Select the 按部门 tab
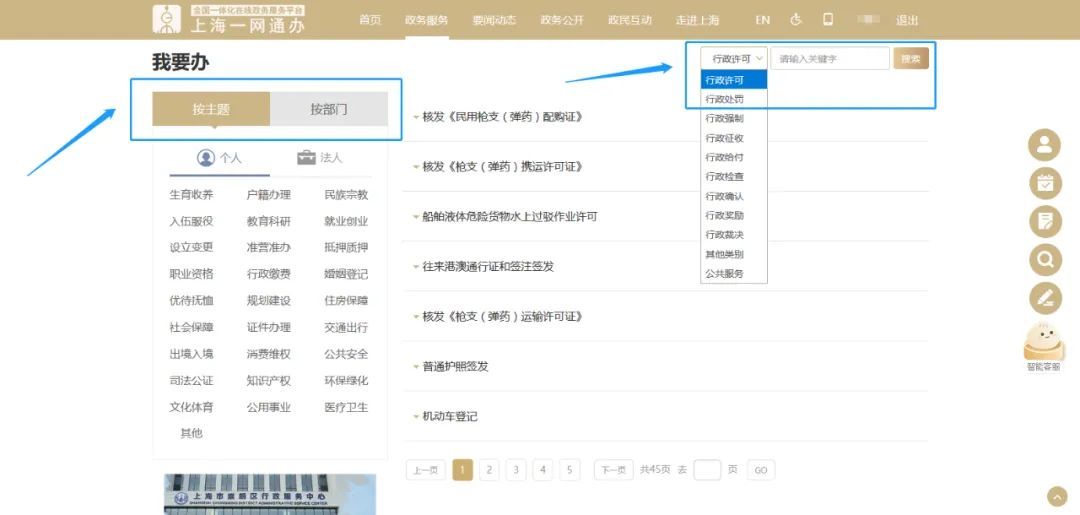This screenshot has height=515, width=1080. pyautogui.click(x=329, y=109)
